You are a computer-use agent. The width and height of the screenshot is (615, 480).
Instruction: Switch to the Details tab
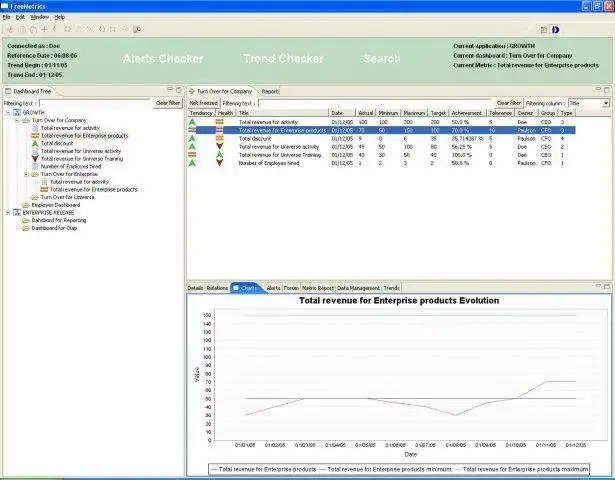[x=195, y=288]
